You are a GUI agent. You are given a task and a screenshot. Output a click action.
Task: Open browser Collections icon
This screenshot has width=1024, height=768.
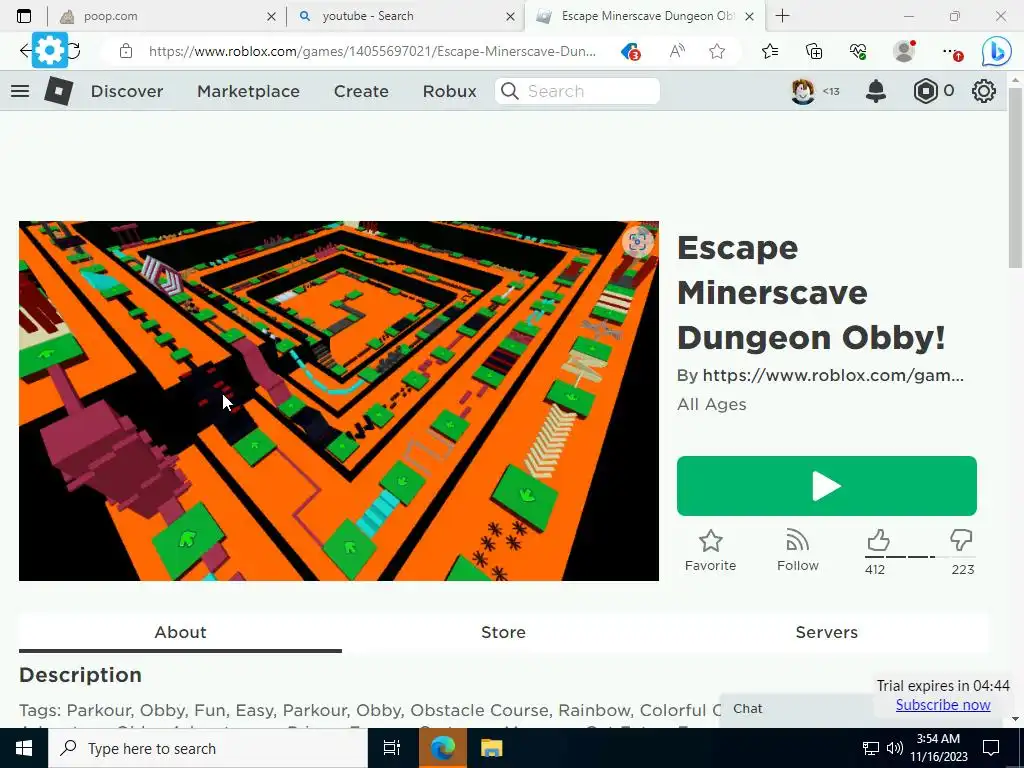[814, 51]
